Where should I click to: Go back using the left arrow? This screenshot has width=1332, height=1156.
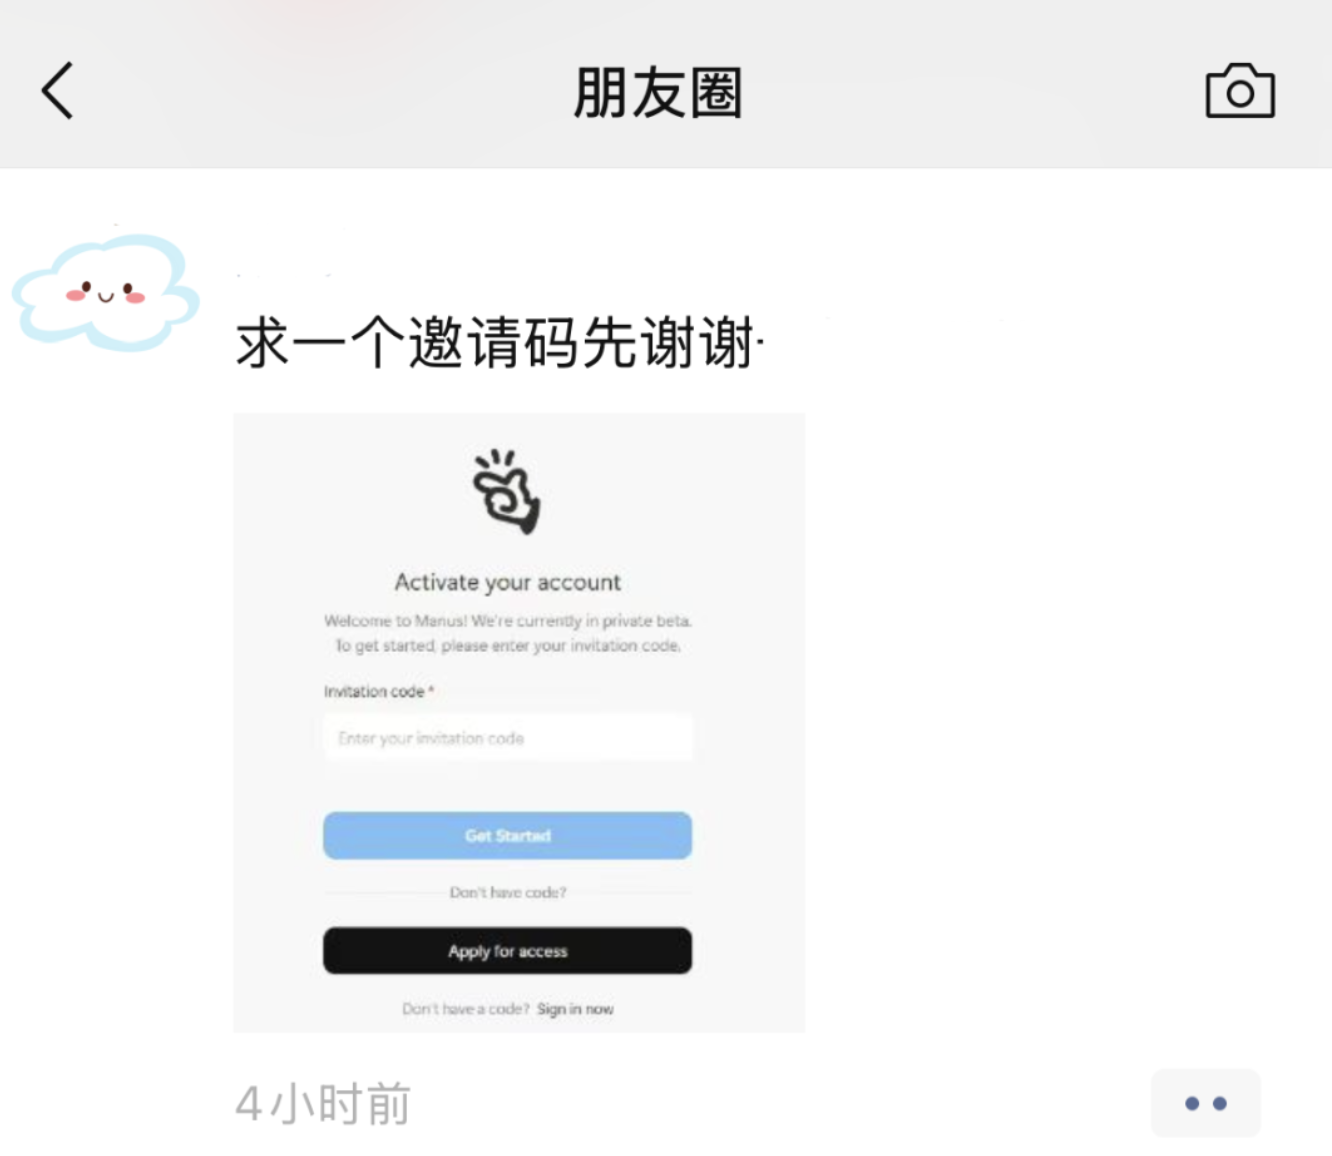pos(57,91)
